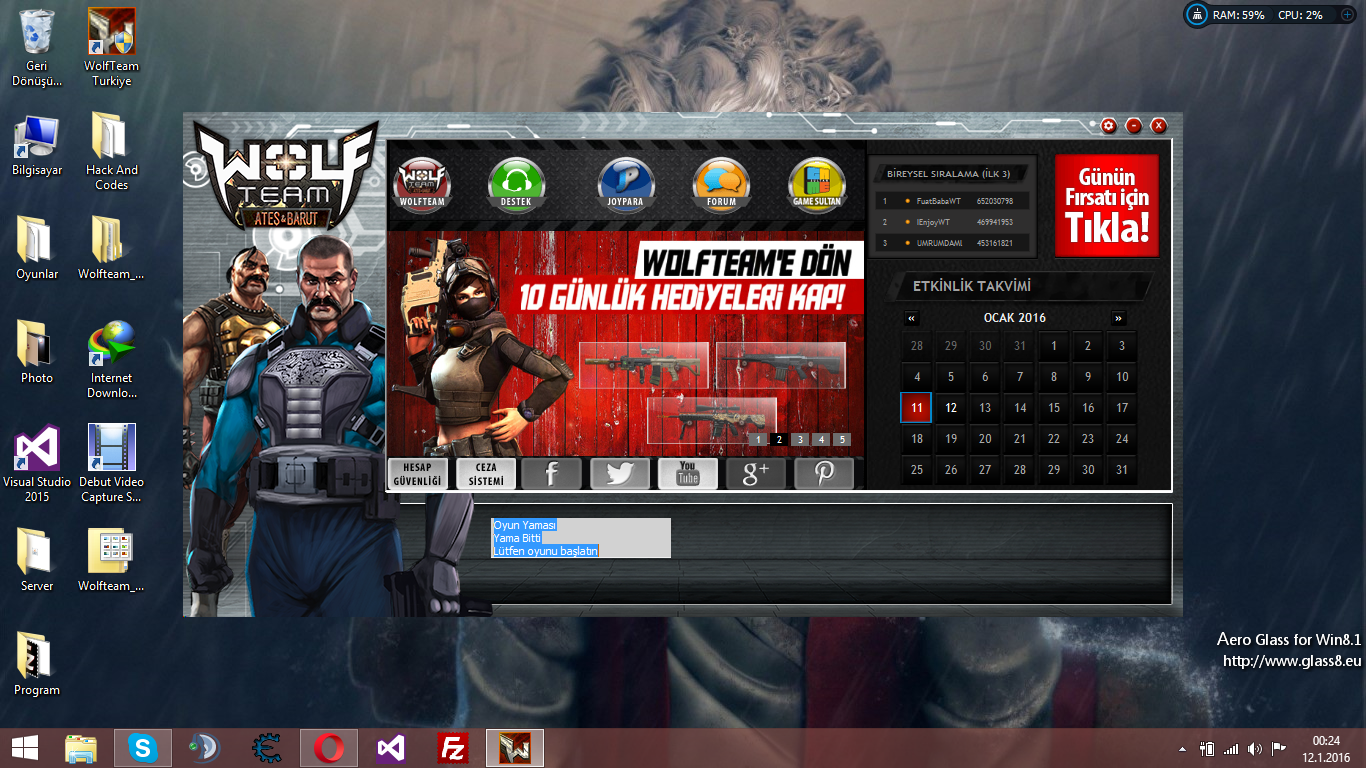Go to previous month in calendar
The height and width of the screenshot is (768, 1366).
911,319
